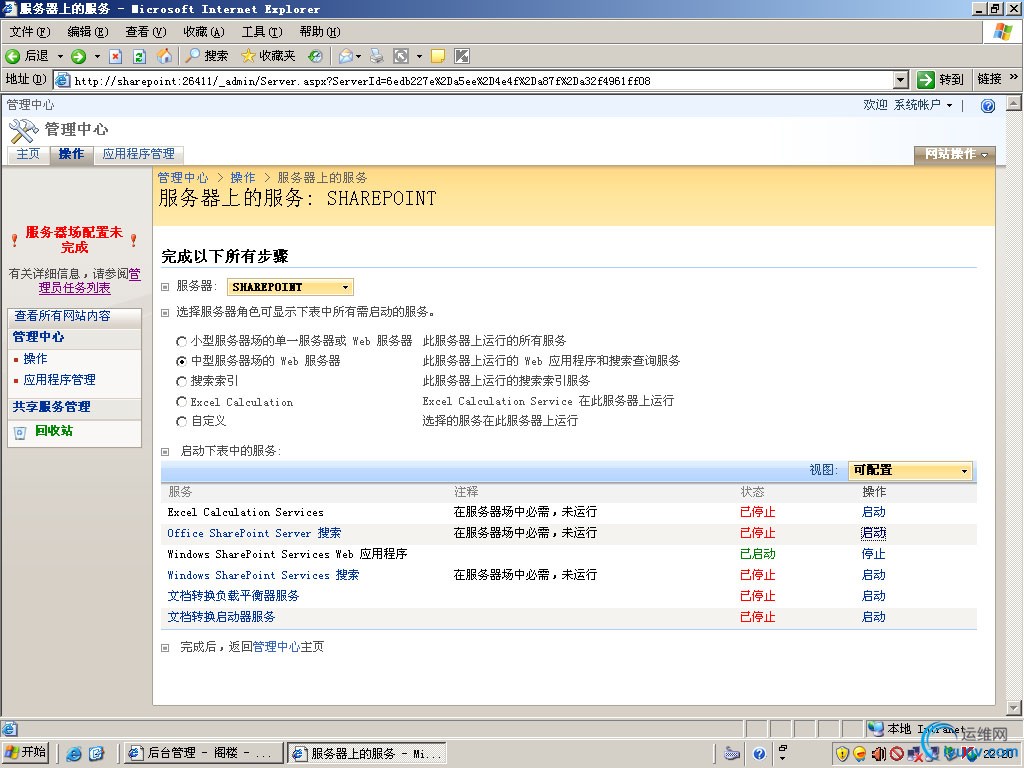Open Favorites (收藏夹) star button

(268, 56)
